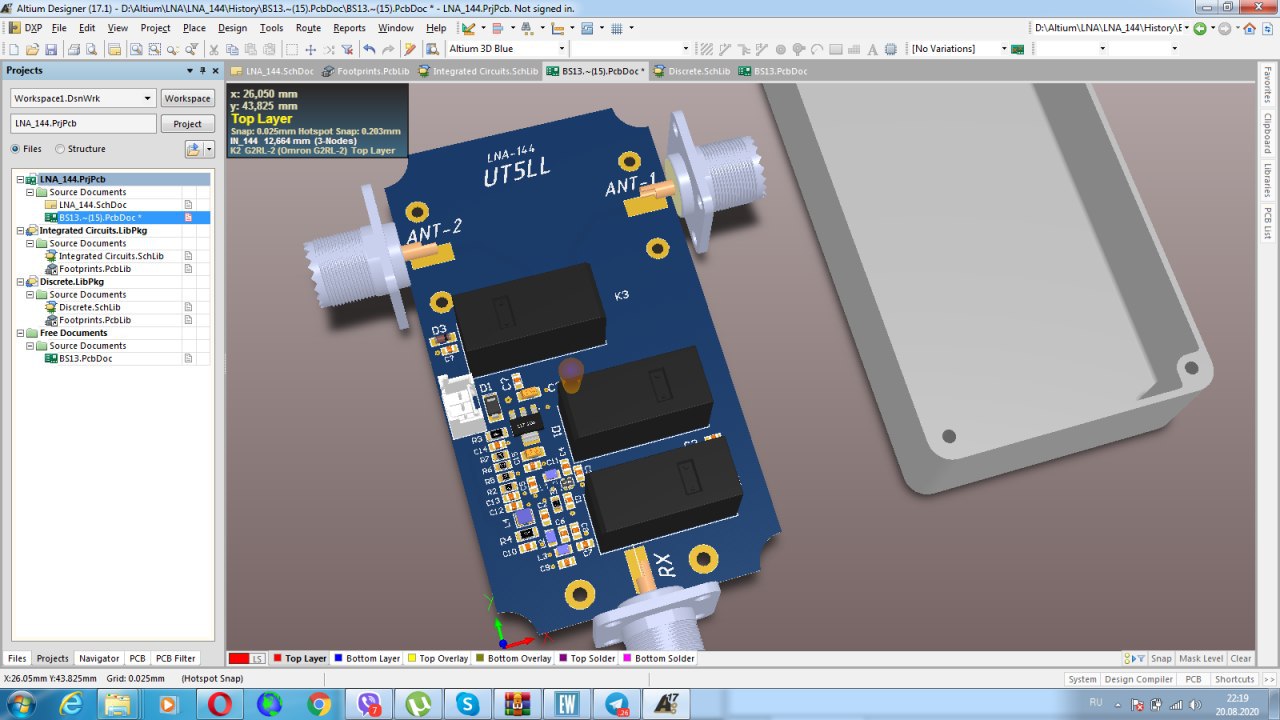Click the Mask Level button
This screenshot has height=720, width=1280.
tap(1200, 658)
